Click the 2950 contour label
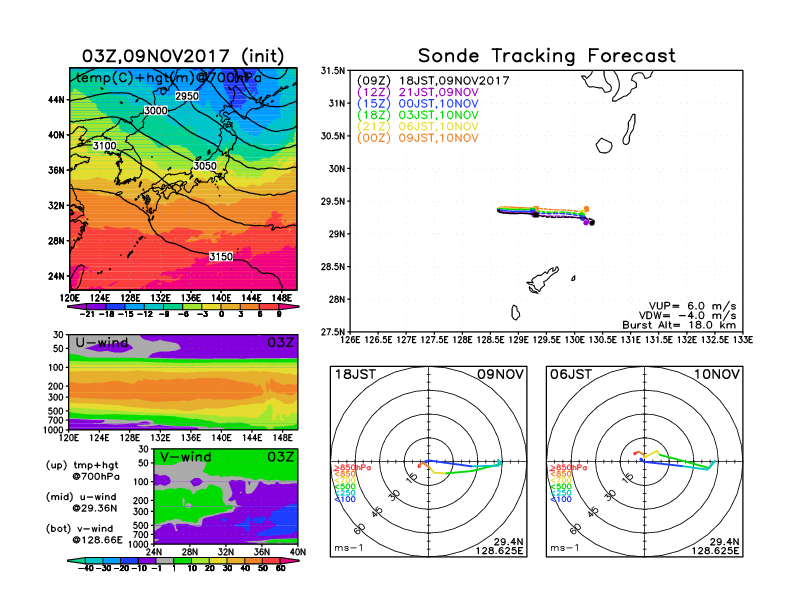 click(187, 96)
